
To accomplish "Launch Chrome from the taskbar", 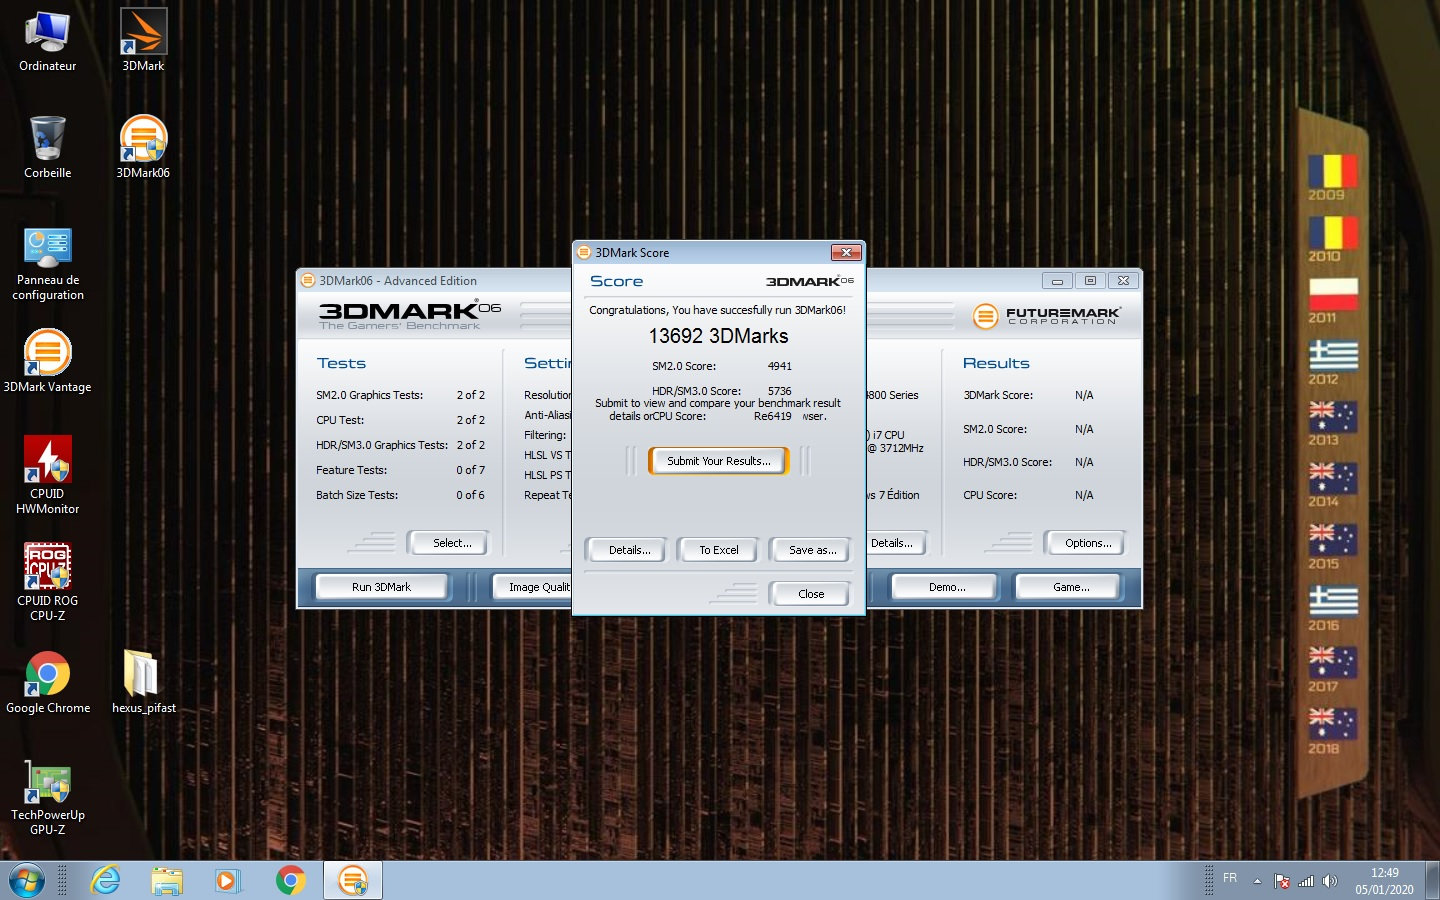I will pyautogui.click(x=290, y=880).
